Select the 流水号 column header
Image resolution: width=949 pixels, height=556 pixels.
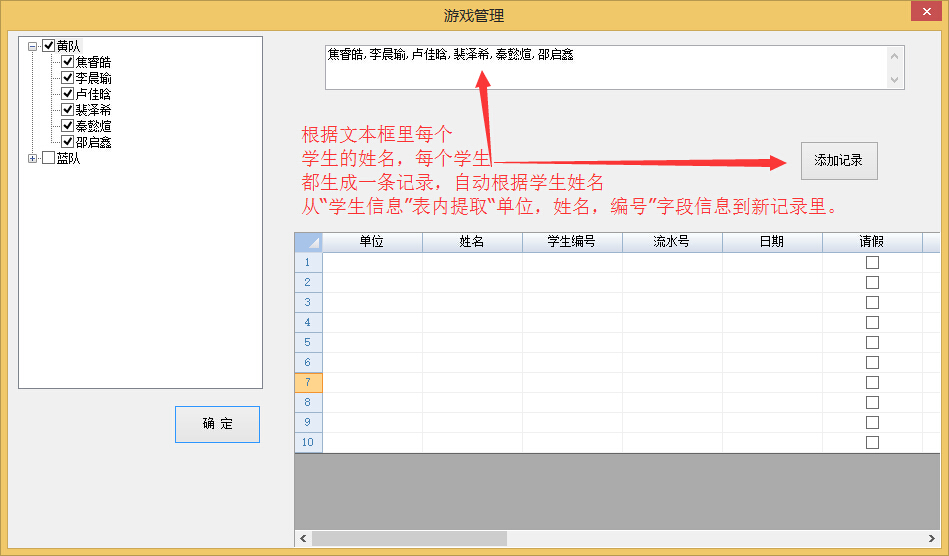pos(672,242)
